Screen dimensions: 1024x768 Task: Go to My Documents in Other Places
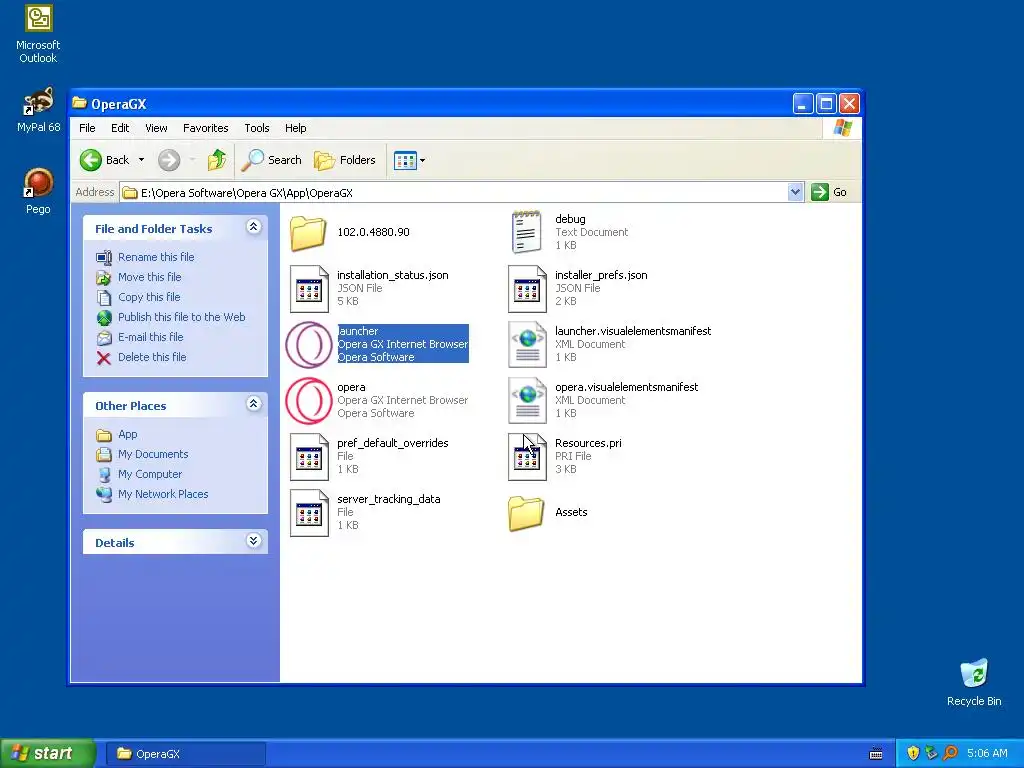coord(153,454)
